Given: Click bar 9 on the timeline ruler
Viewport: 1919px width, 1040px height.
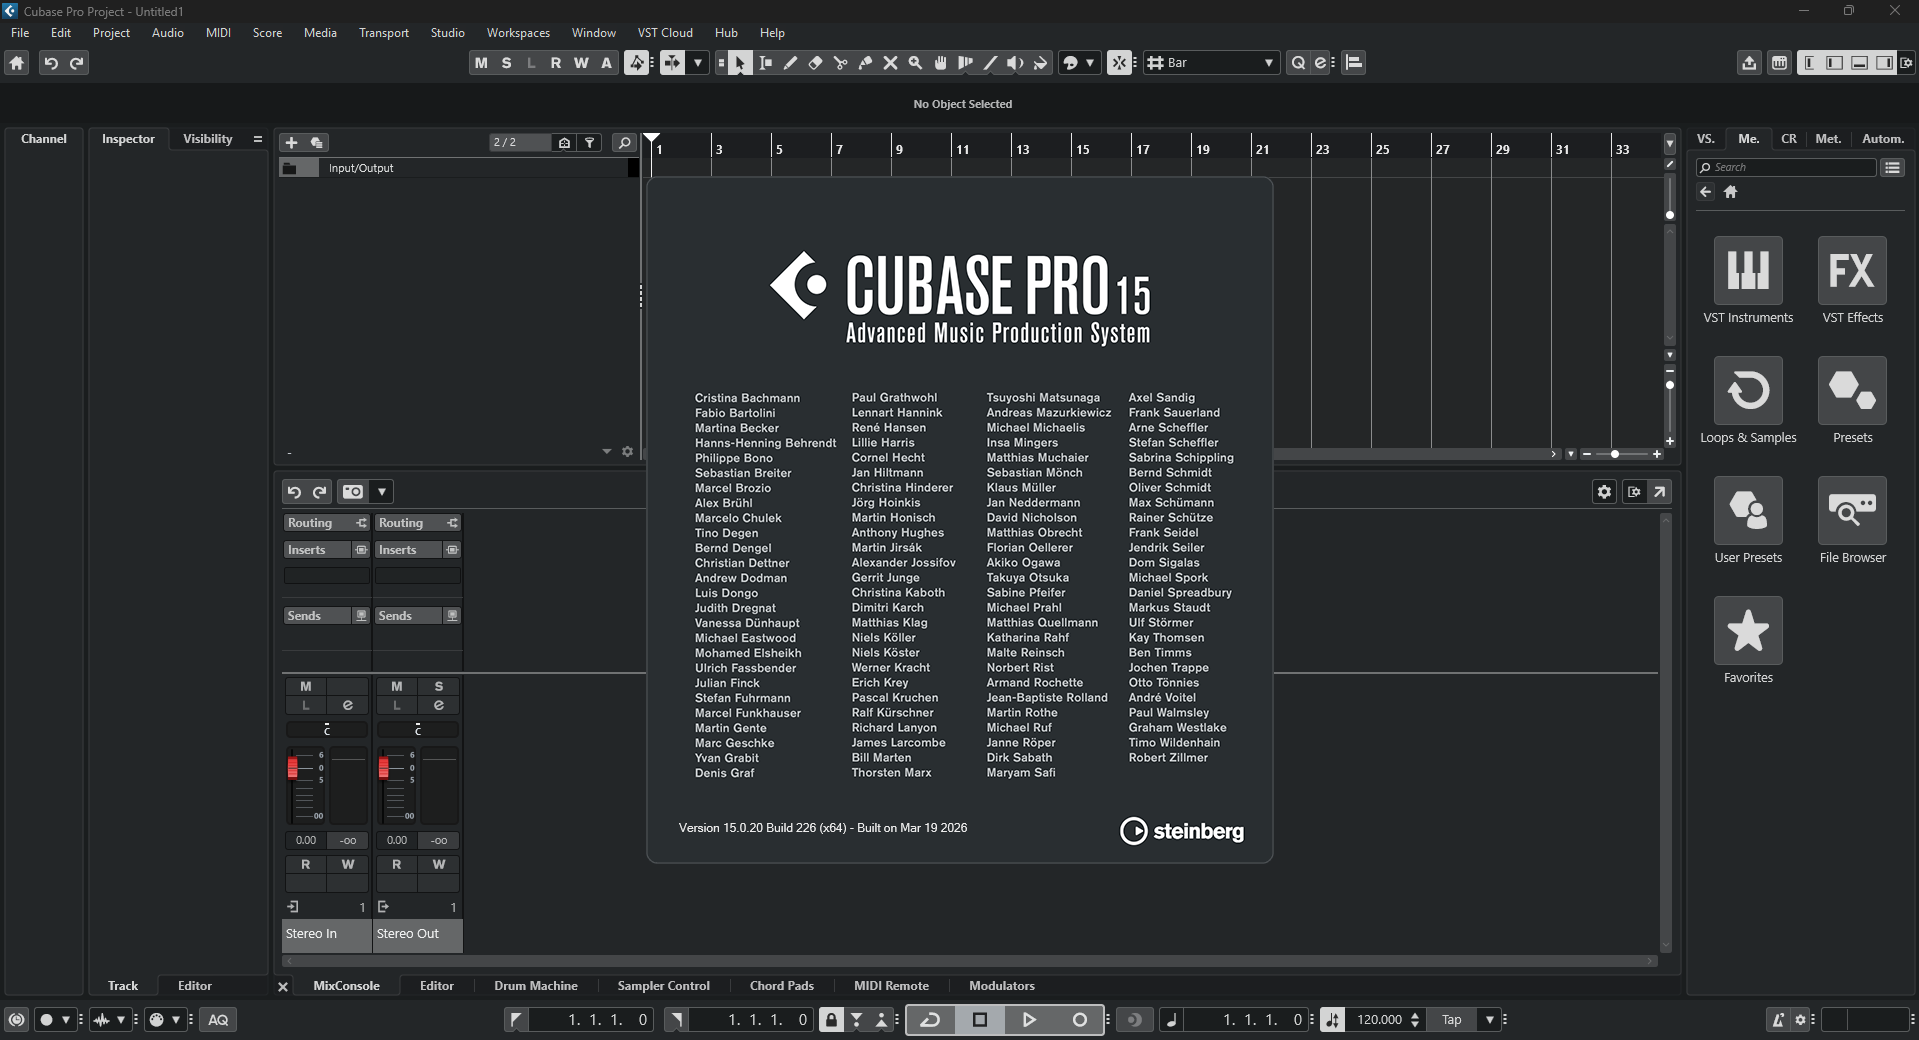Looking at the screenshot, I should [x=899, y=149].
